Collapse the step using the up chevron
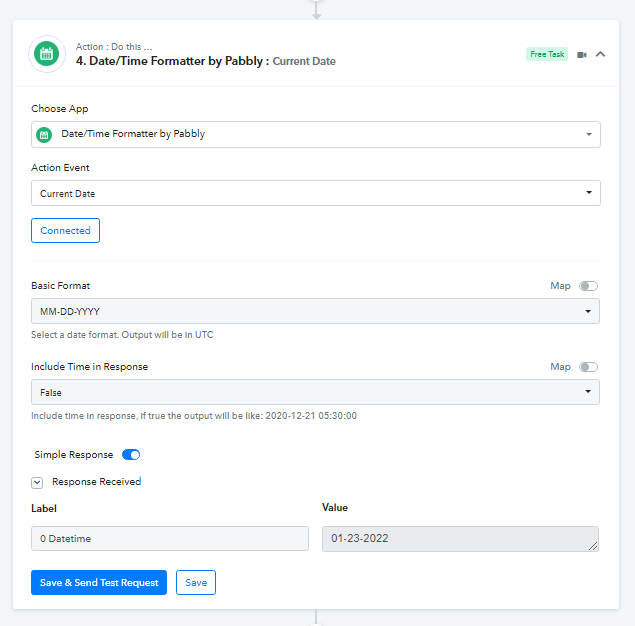 tap(601, 54)
